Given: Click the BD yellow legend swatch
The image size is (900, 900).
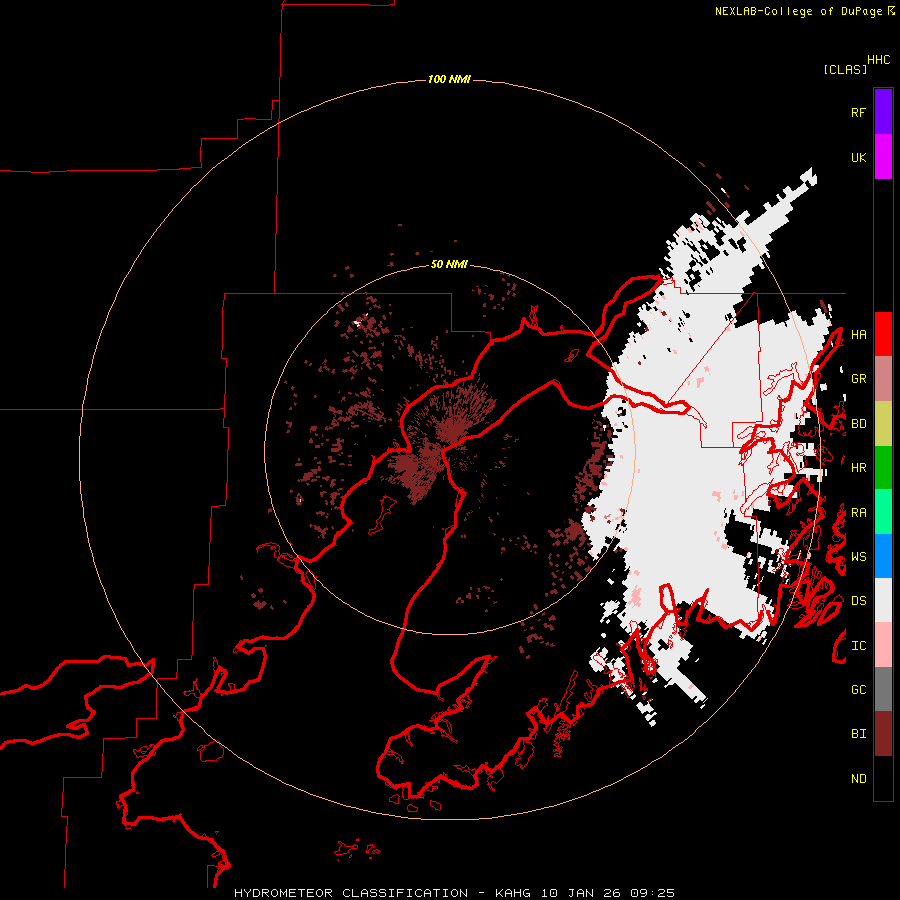Looking at the screenshot, I should [883, 424].
